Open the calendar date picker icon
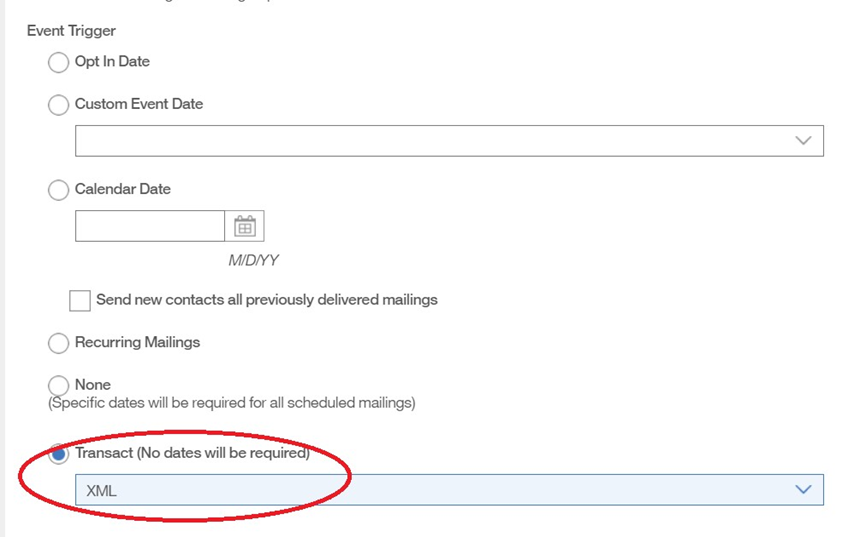This screenshot has width=842, height=537. click(245, 227)
